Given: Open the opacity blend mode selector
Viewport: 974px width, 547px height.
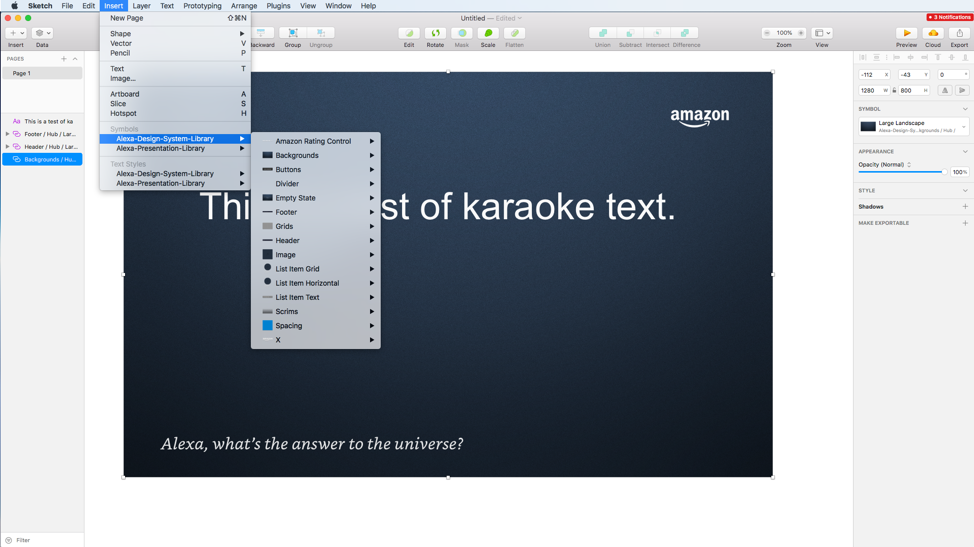Looking at the screenshot, I should [x=909, y=165].
